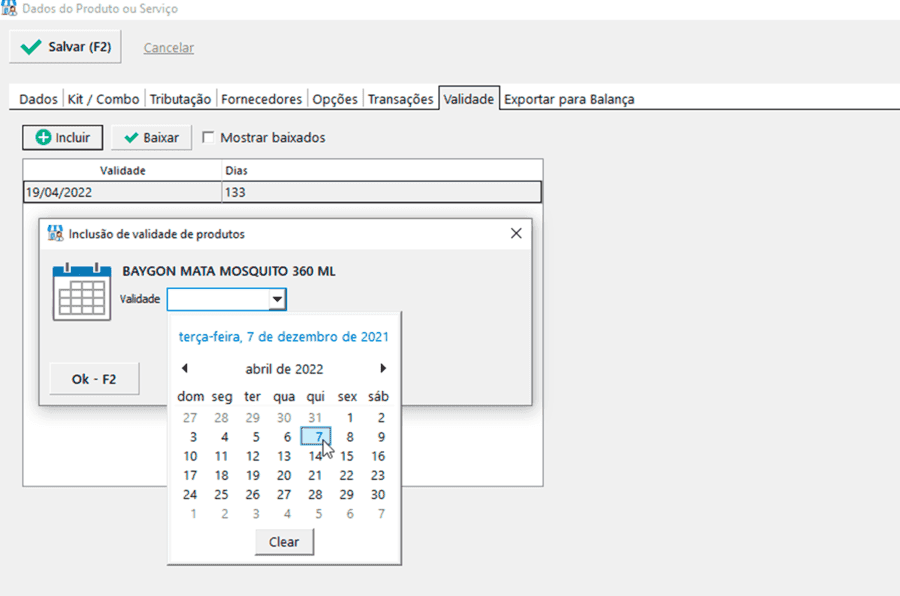Select the Validade tab
Image resolution: width=900 pixels, height=596 pixels.
[x=469, y=98]
